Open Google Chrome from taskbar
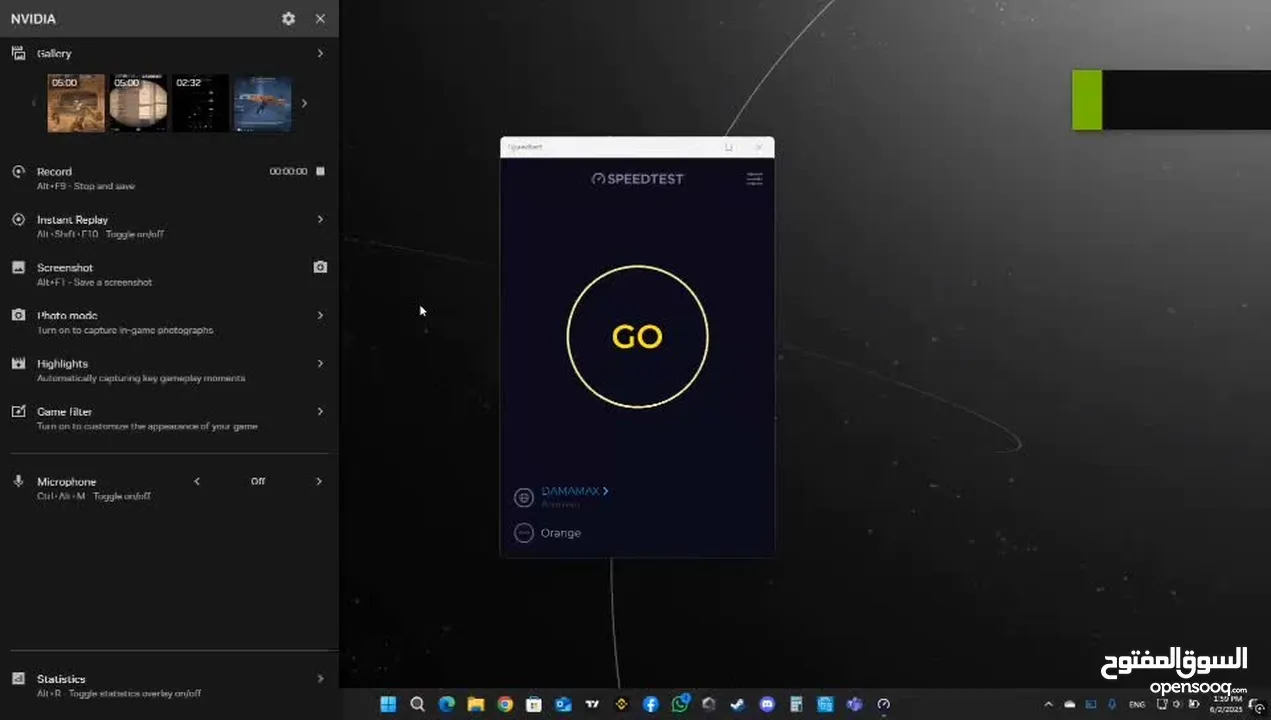Viewport: 1271px width, 720px height. click(x=505, y=704)
